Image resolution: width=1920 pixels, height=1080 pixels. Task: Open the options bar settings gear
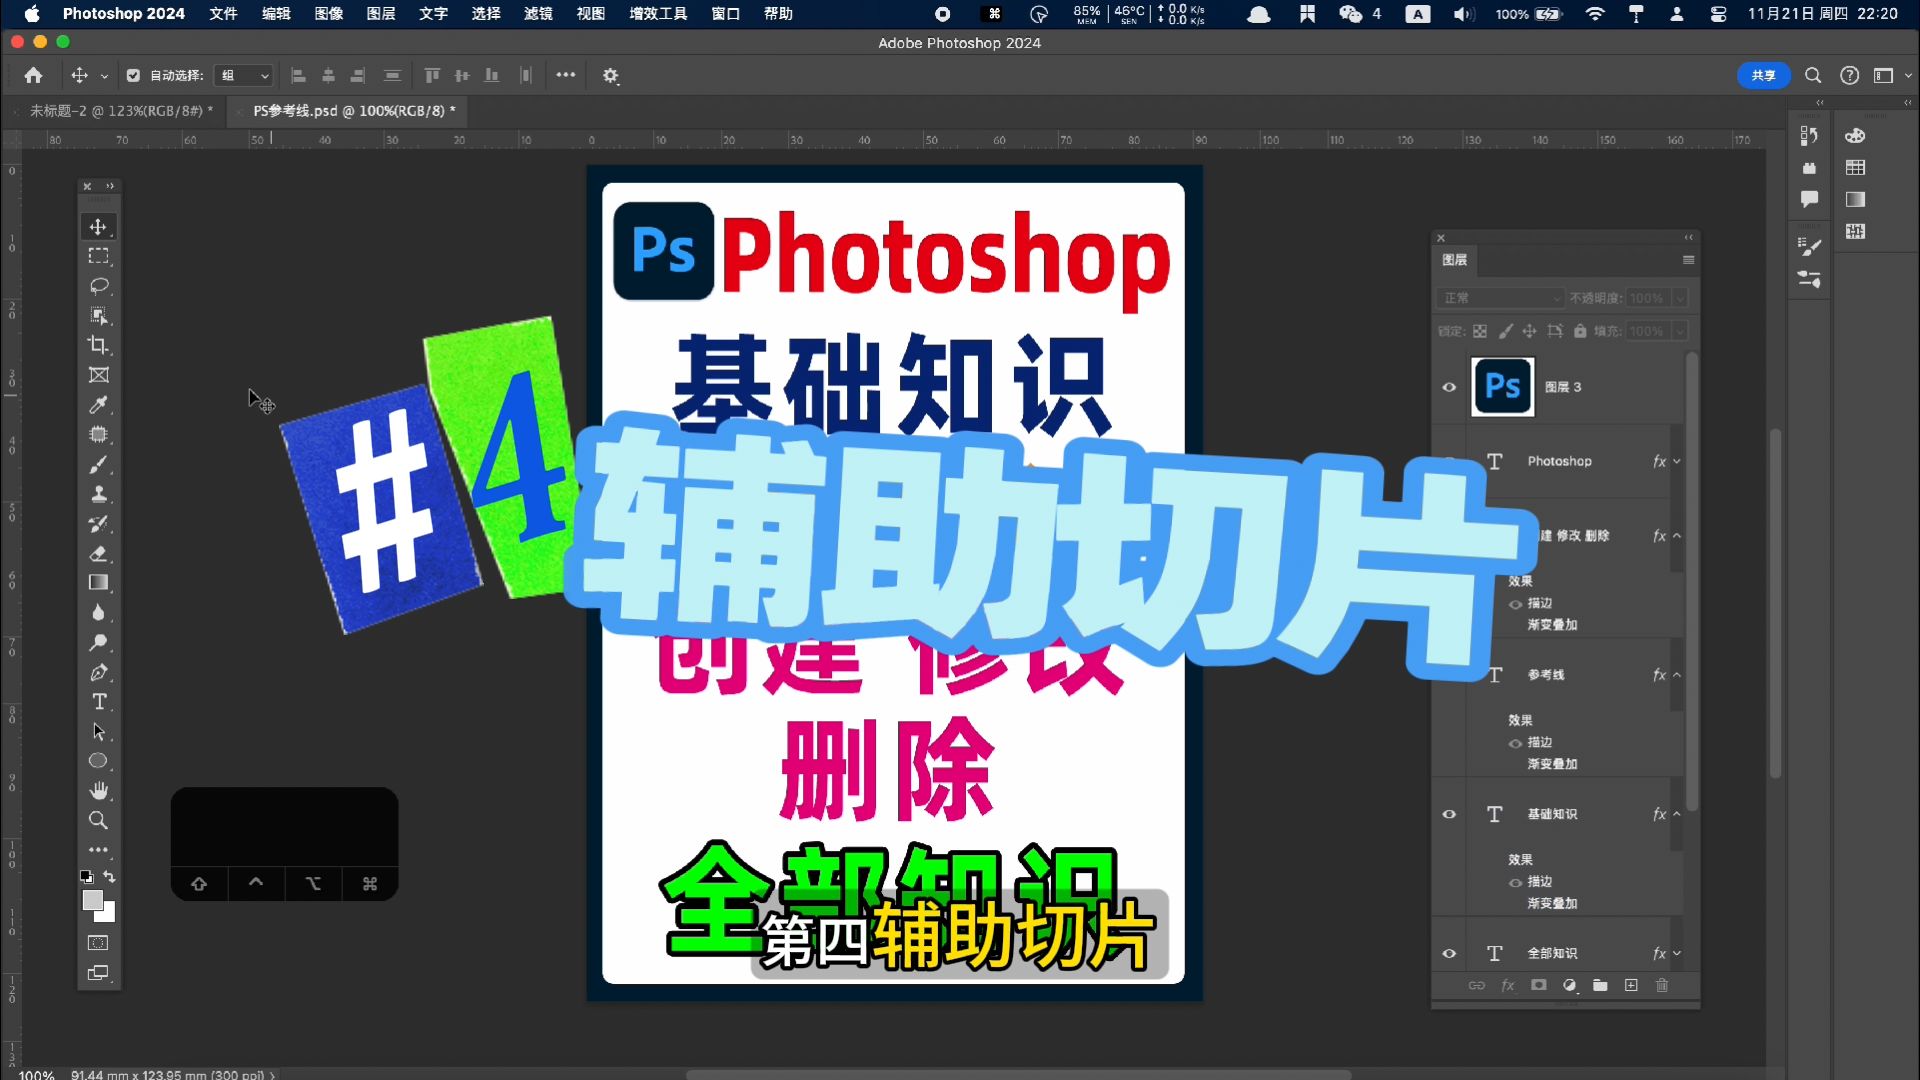610,75
